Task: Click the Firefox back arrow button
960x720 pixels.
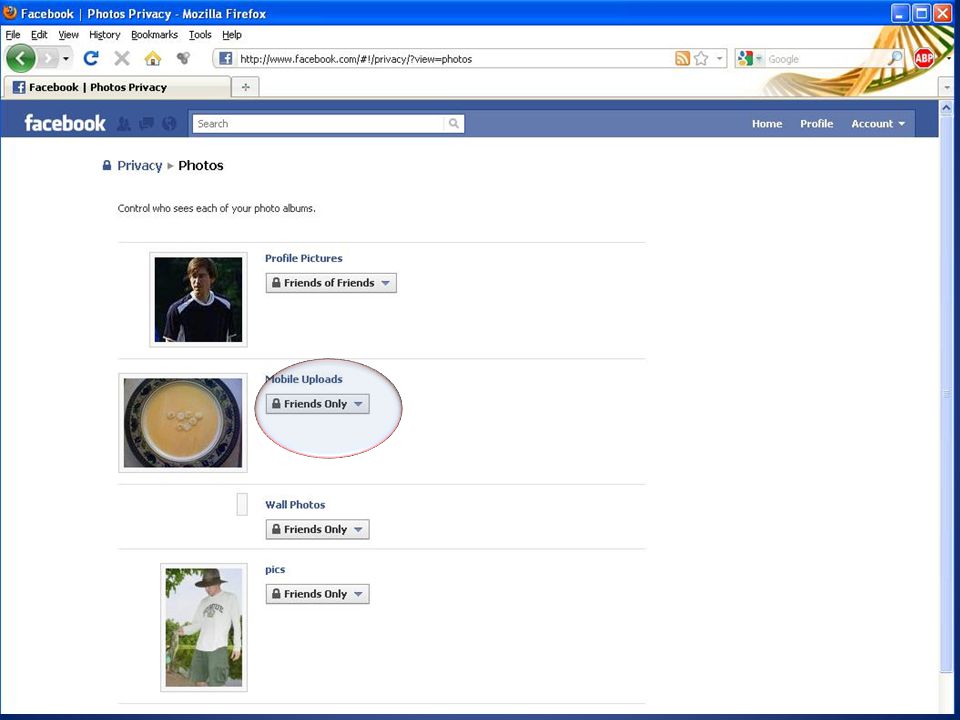Action: pyautogui.click(x=21, y=59)
